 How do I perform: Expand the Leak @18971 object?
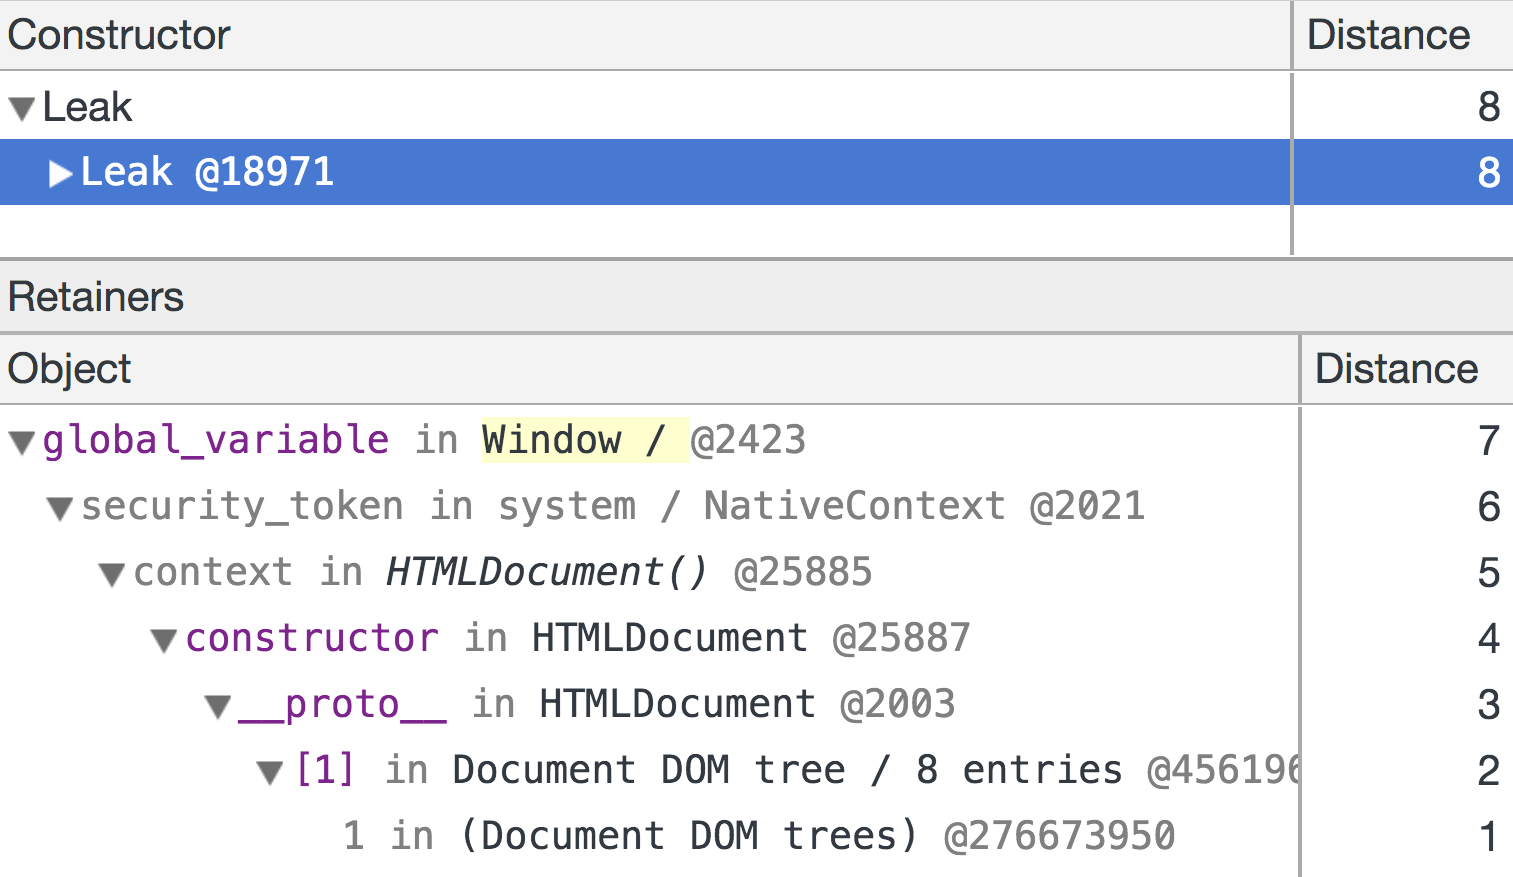click(x=60, y=174)
